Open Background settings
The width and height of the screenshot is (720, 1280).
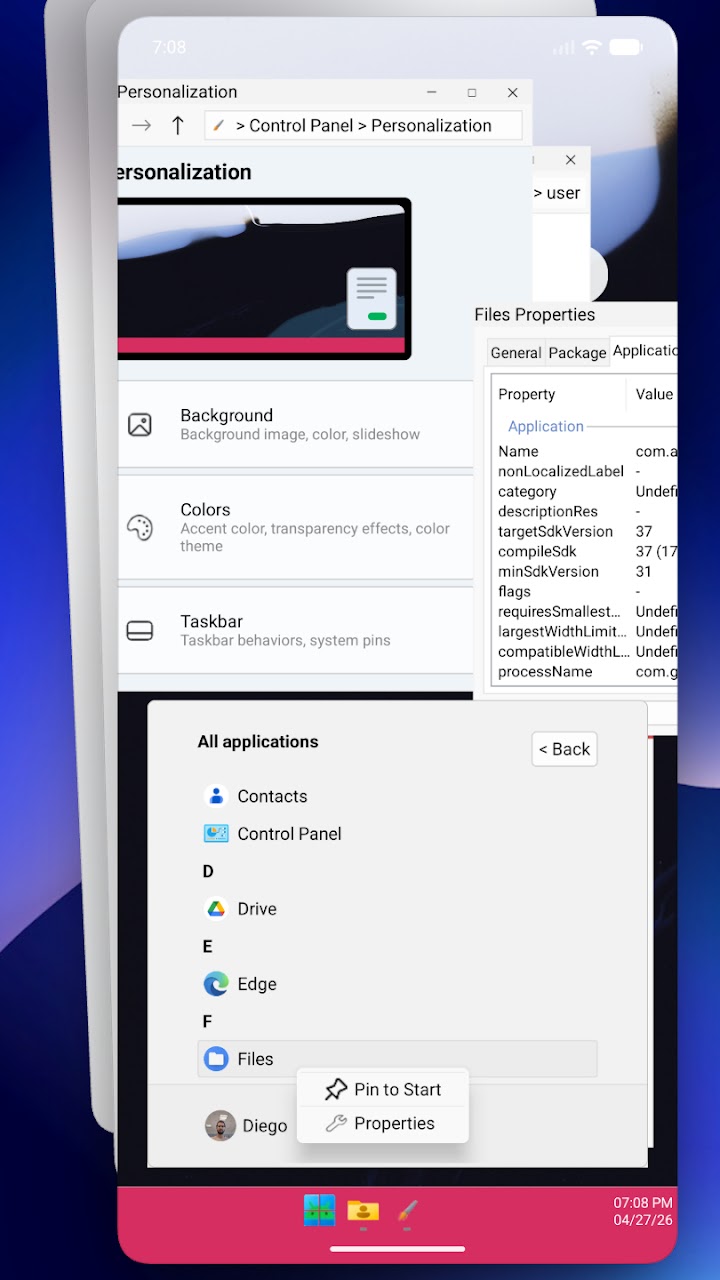click(x=295, y=424)
